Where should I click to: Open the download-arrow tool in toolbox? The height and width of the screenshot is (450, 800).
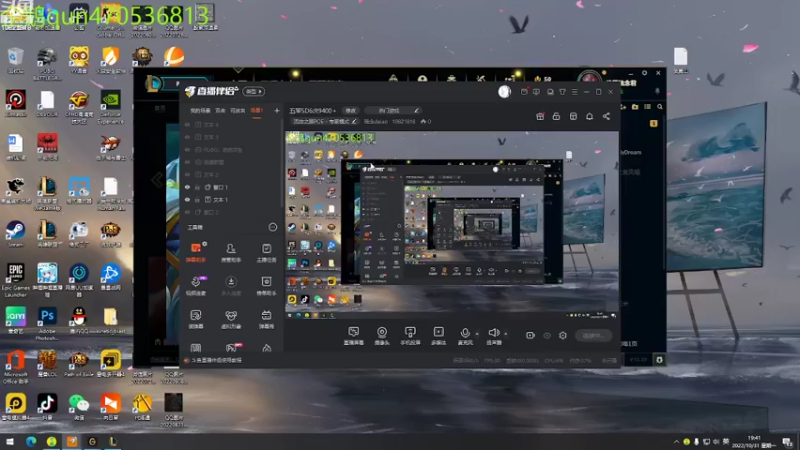point(231,286)
